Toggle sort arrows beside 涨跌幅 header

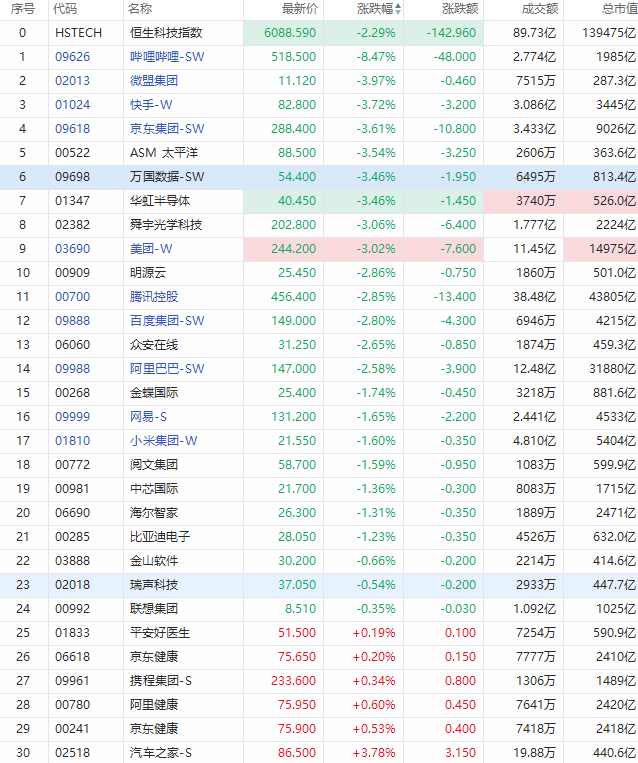coord(398,9)
